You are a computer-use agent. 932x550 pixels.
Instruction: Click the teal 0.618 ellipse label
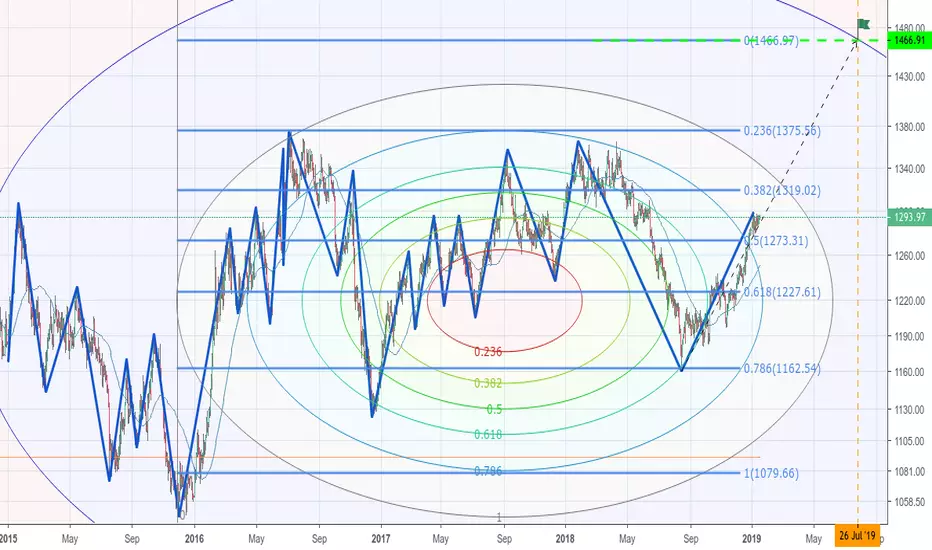click(488, 435)
